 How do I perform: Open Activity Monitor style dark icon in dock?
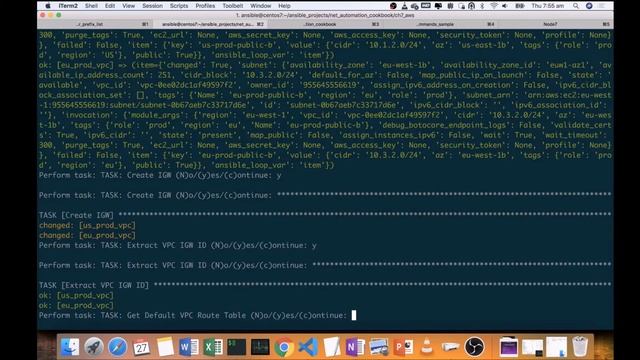coord(260,347)
